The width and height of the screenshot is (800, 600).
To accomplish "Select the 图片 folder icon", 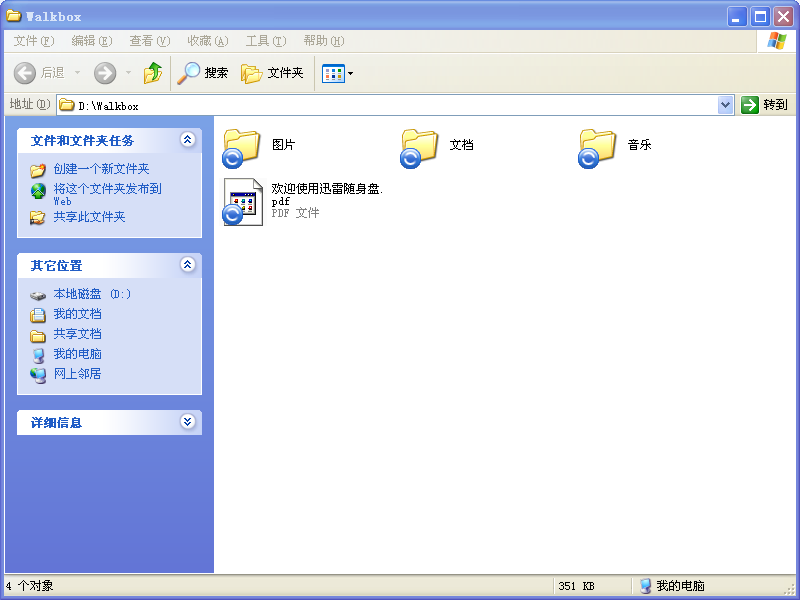I will [x=241, y=148].
